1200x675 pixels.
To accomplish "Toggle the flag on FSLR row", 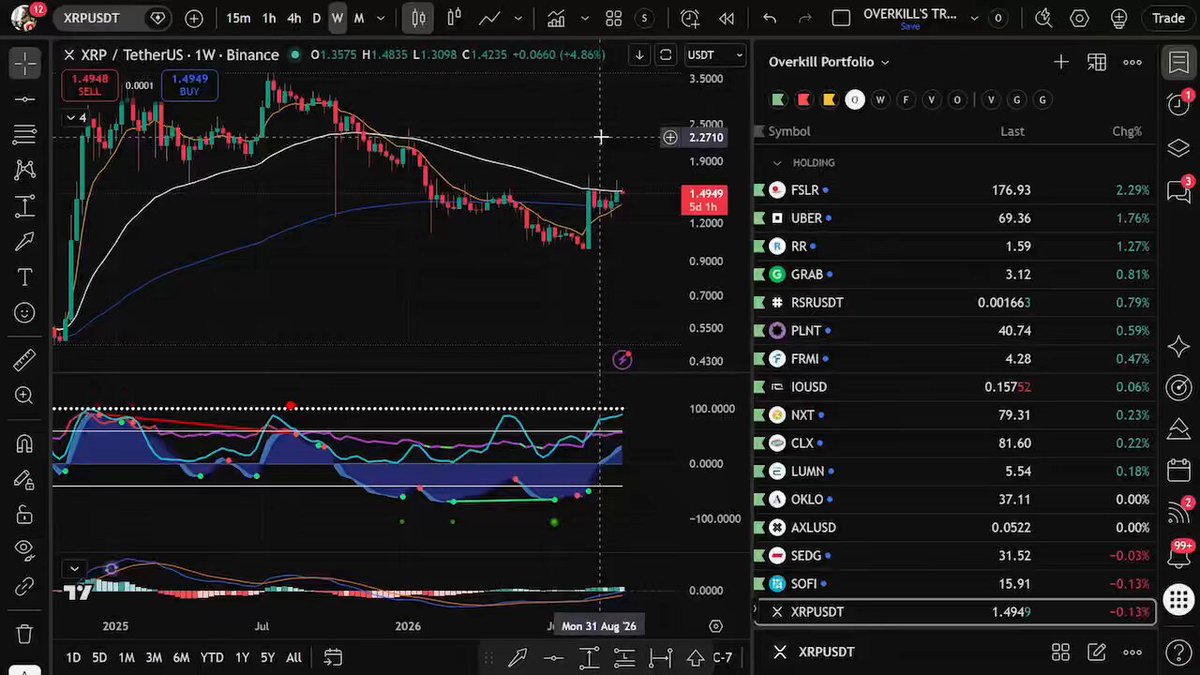I will pos(759,190).
